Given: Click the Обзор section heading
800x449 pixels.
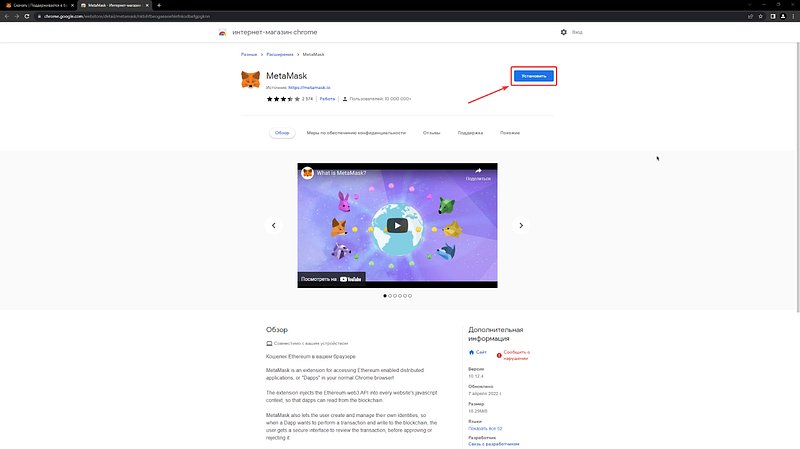Looking at the screenshot, I should pyautogui.click(x=277, y=330).
